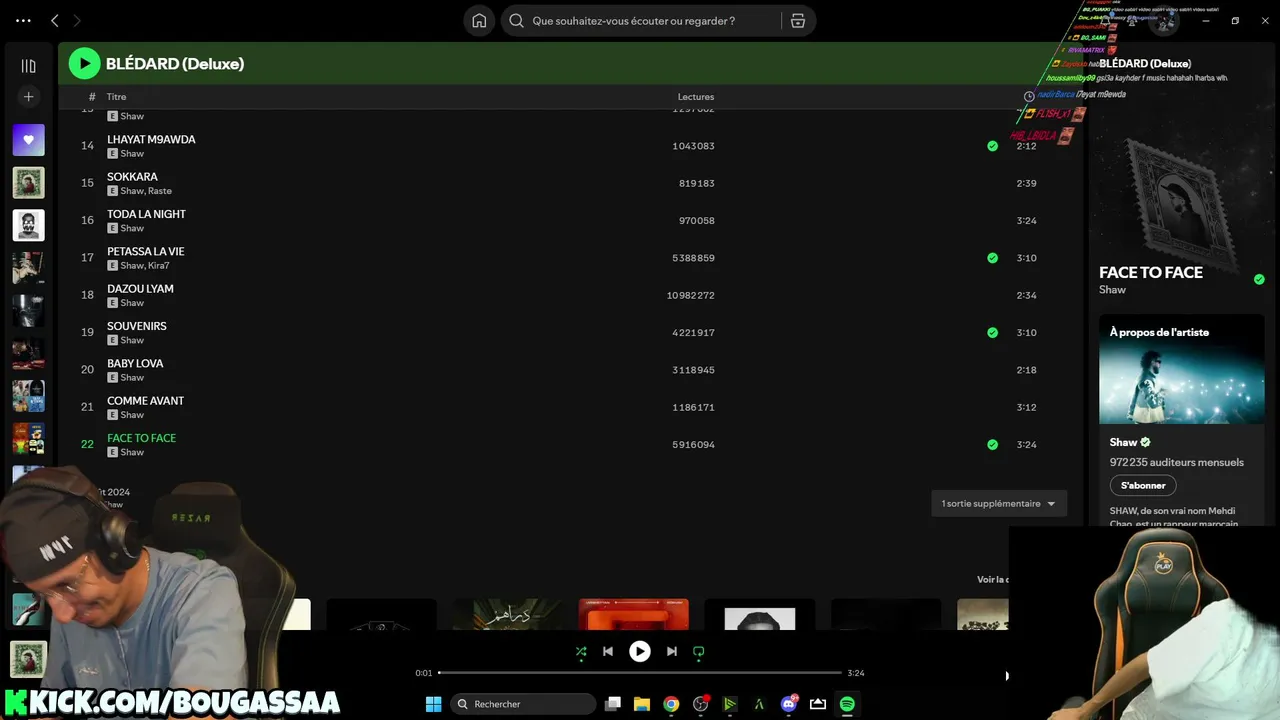Open the three-dots app menu
1280x720 pixels.
point(23,20)
